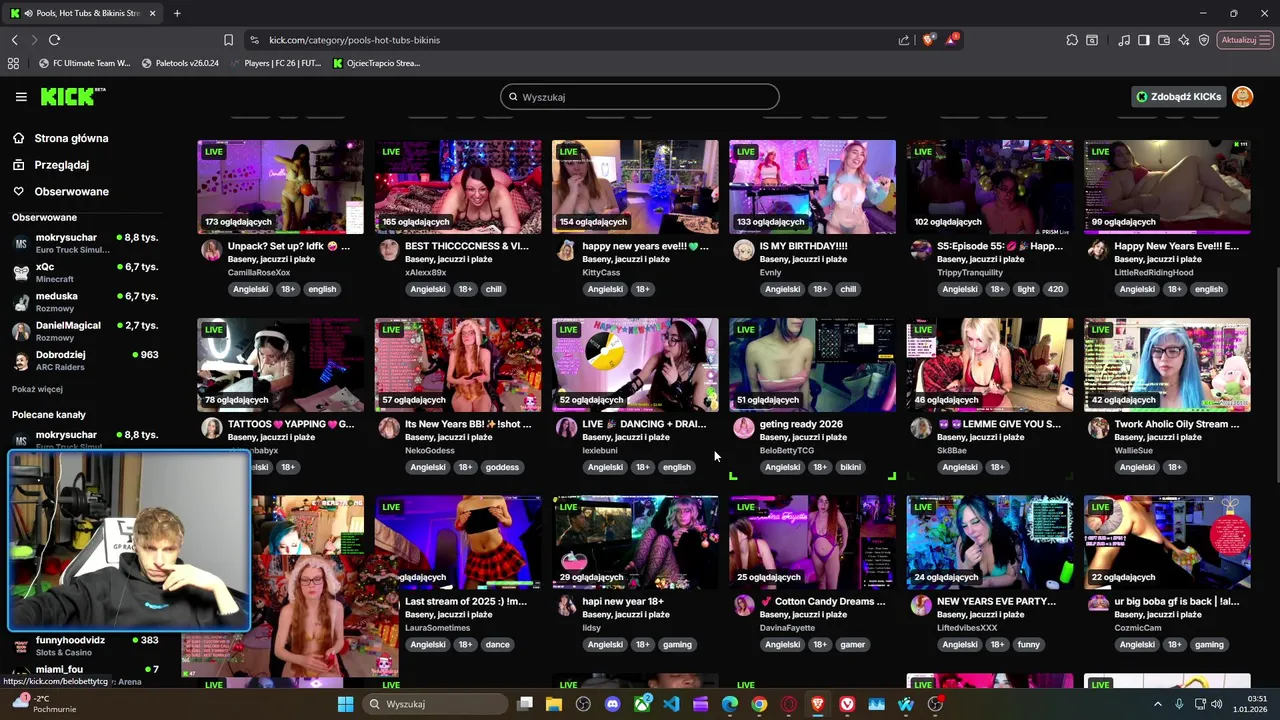Open the meduska channel in the sidebar
The height and width of the screenshot is (720, 1280).
pyautogui.click(x=85, y=301)
